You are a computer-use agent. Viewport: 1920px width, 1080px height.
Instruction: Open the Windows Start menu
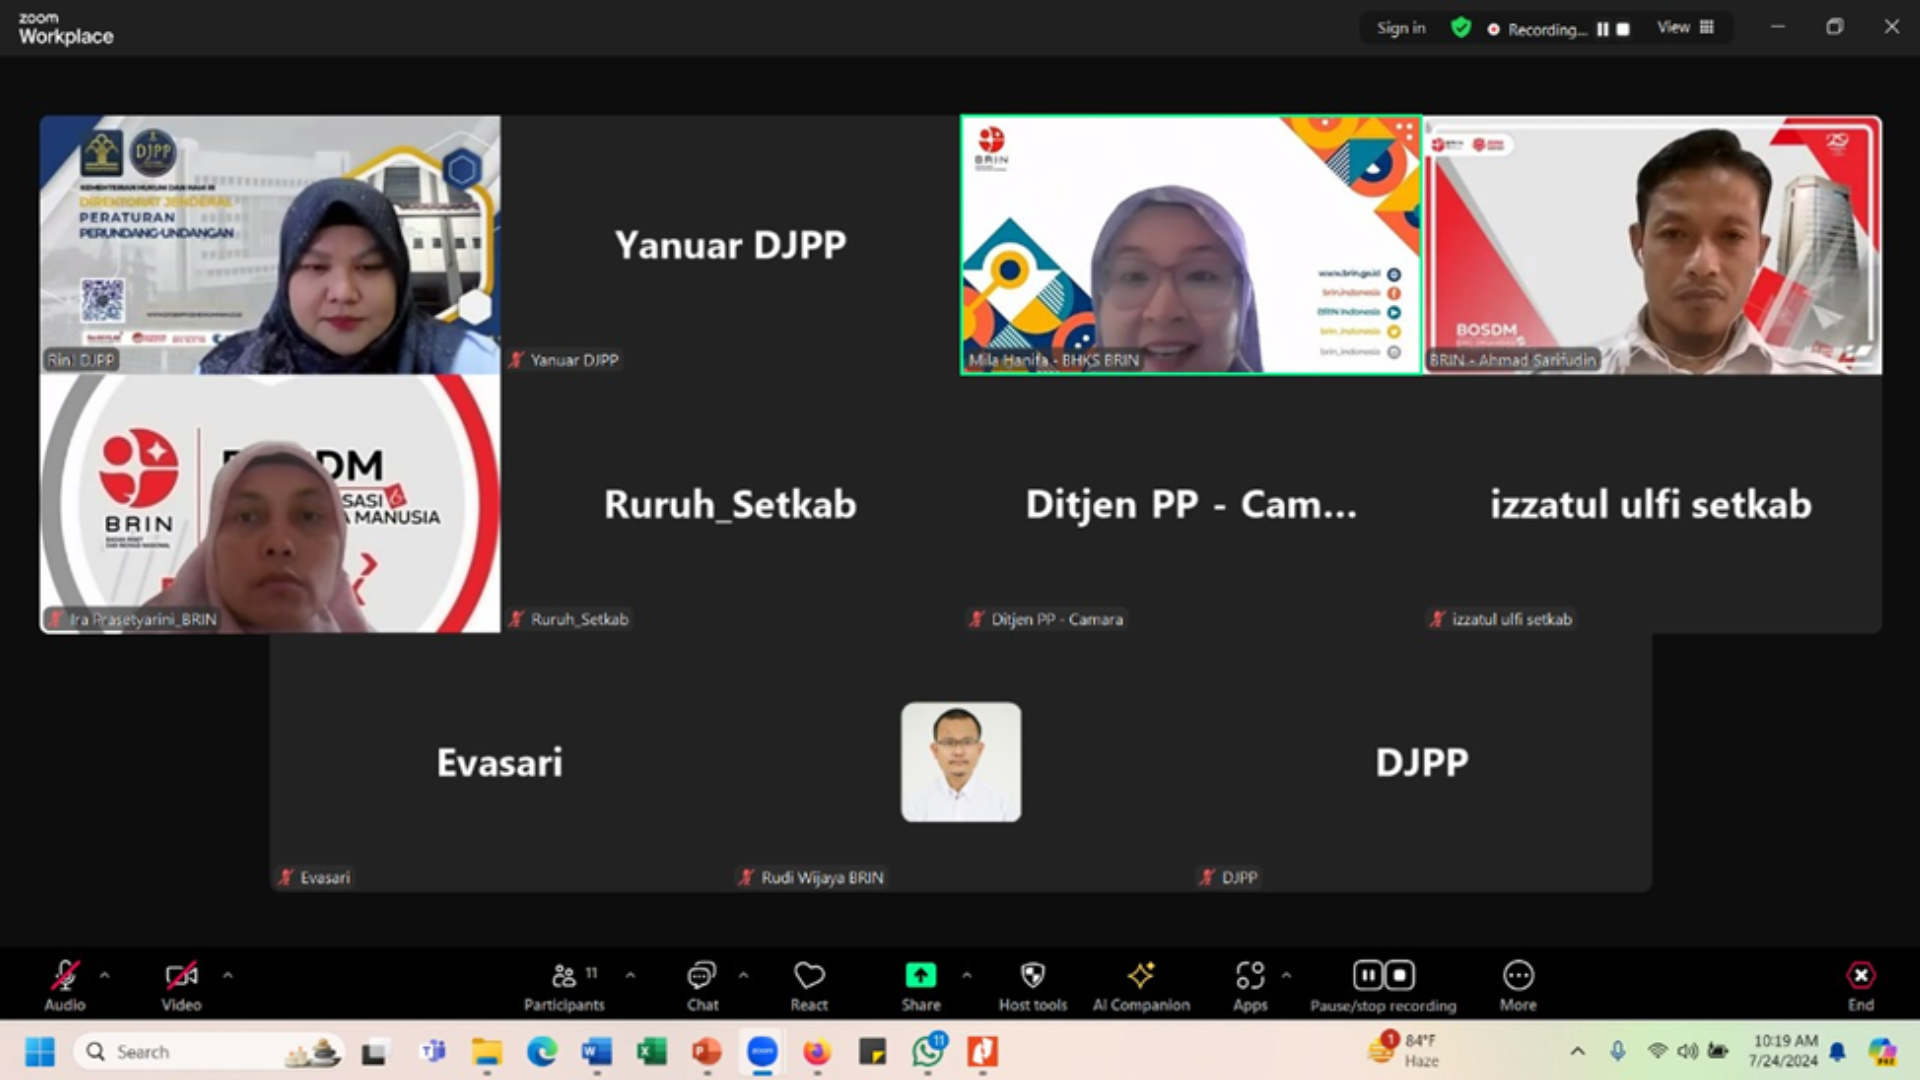click(40, 1052)
